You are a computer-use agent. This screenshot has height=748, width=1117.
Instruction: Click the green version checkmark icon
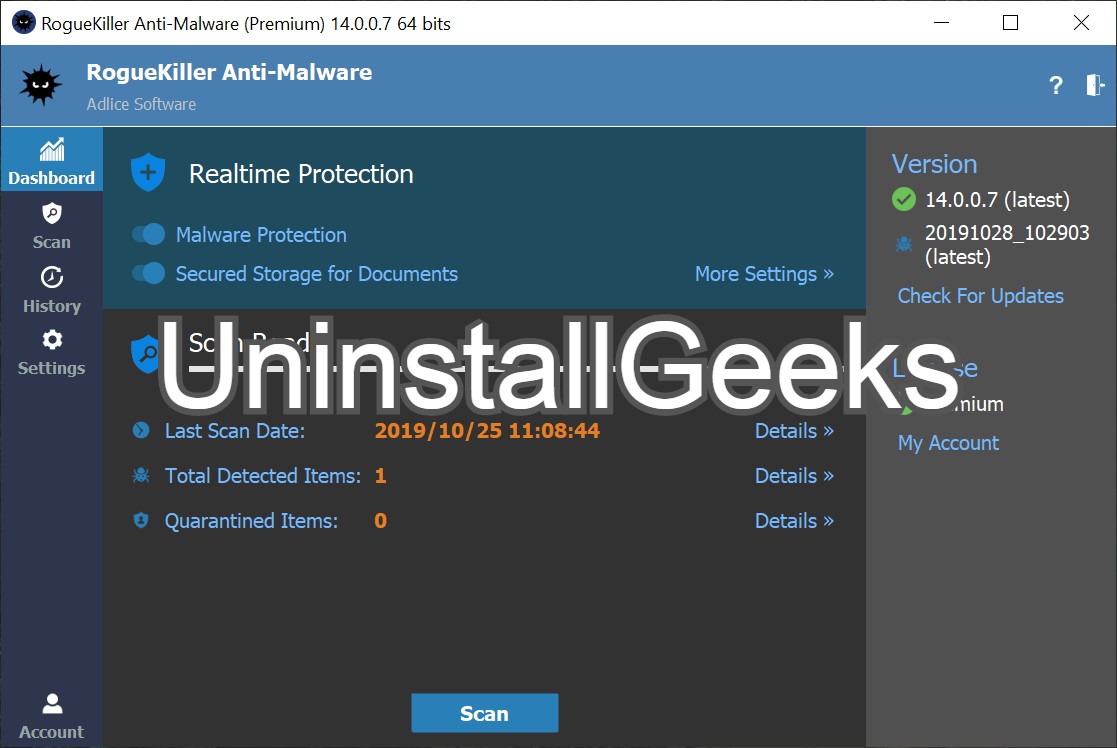coord(904,199)
